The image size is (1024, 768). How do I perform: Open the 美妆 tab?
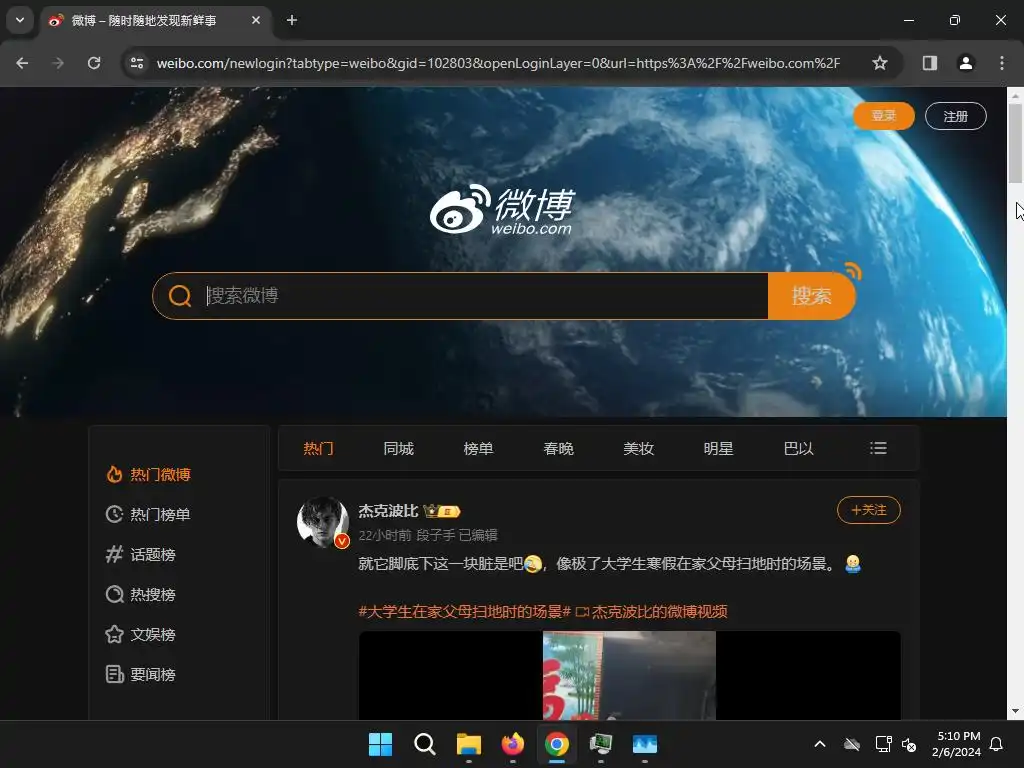point(639,449)
